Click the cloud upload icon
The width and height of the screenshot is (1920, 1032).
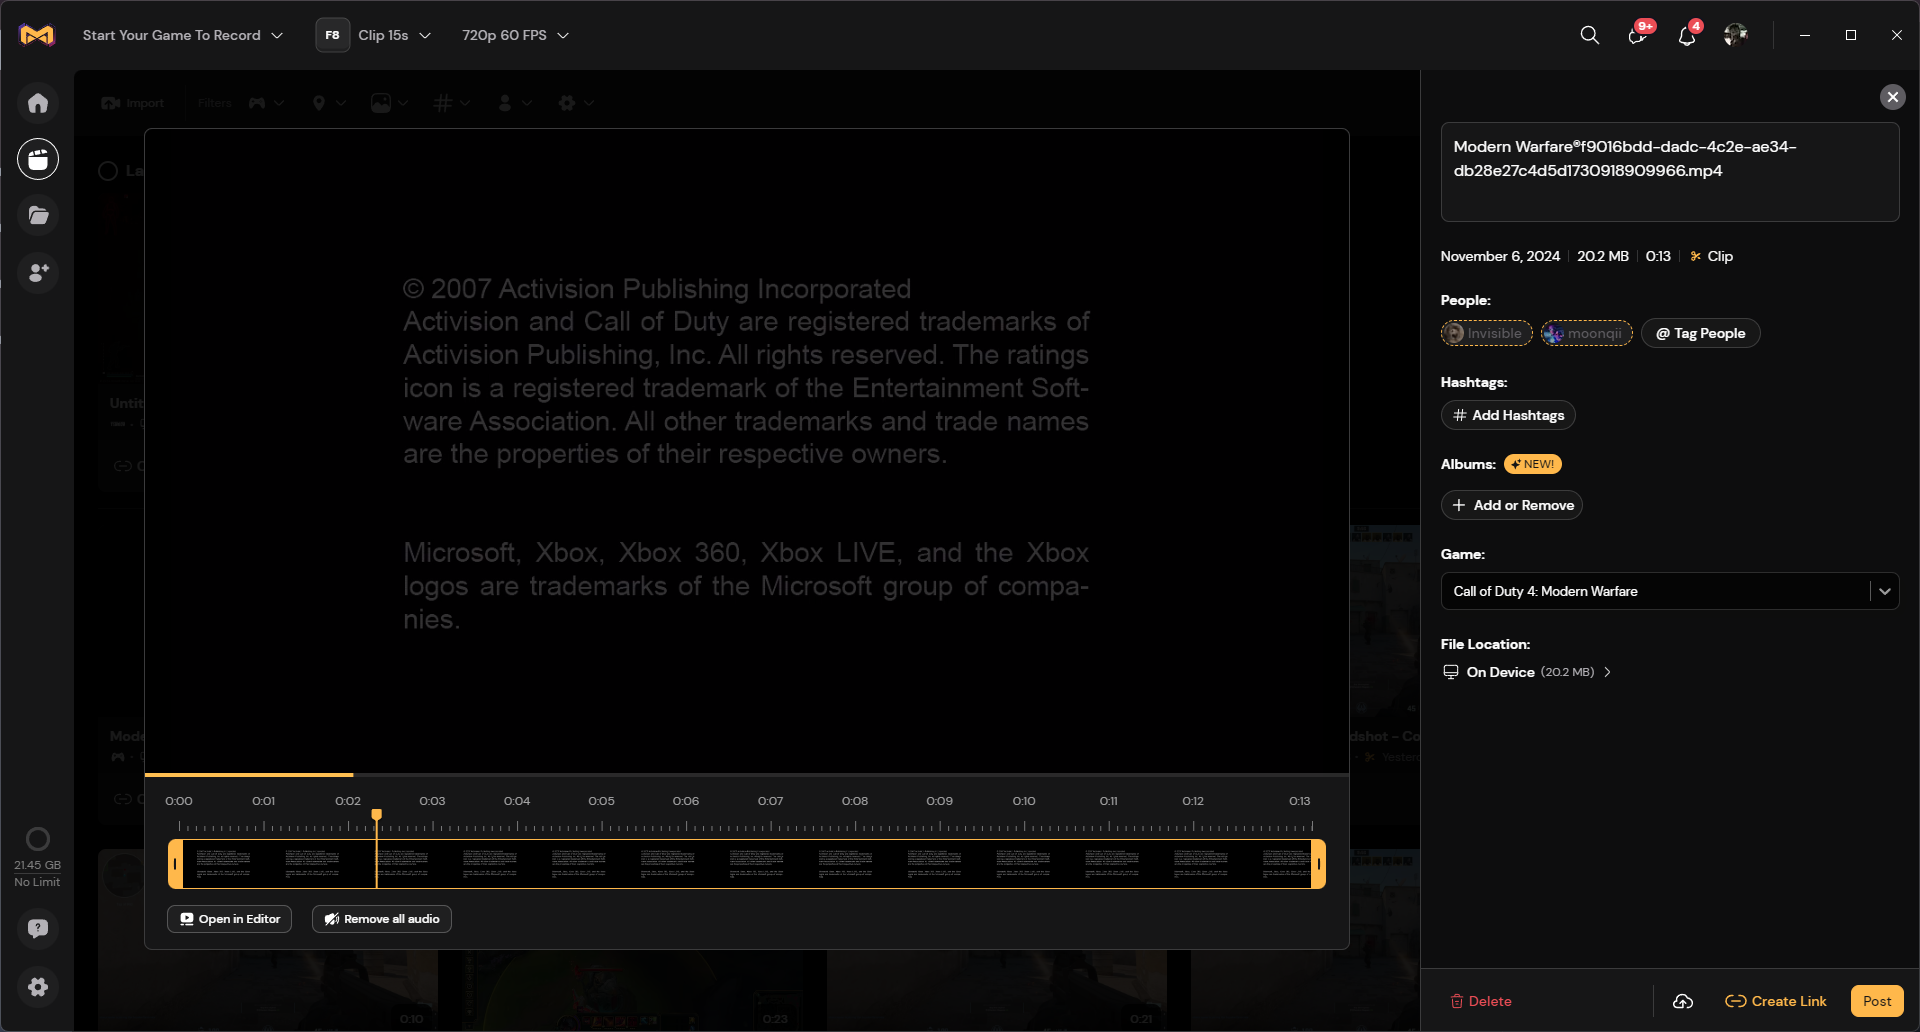[x=1683, y=1001]
